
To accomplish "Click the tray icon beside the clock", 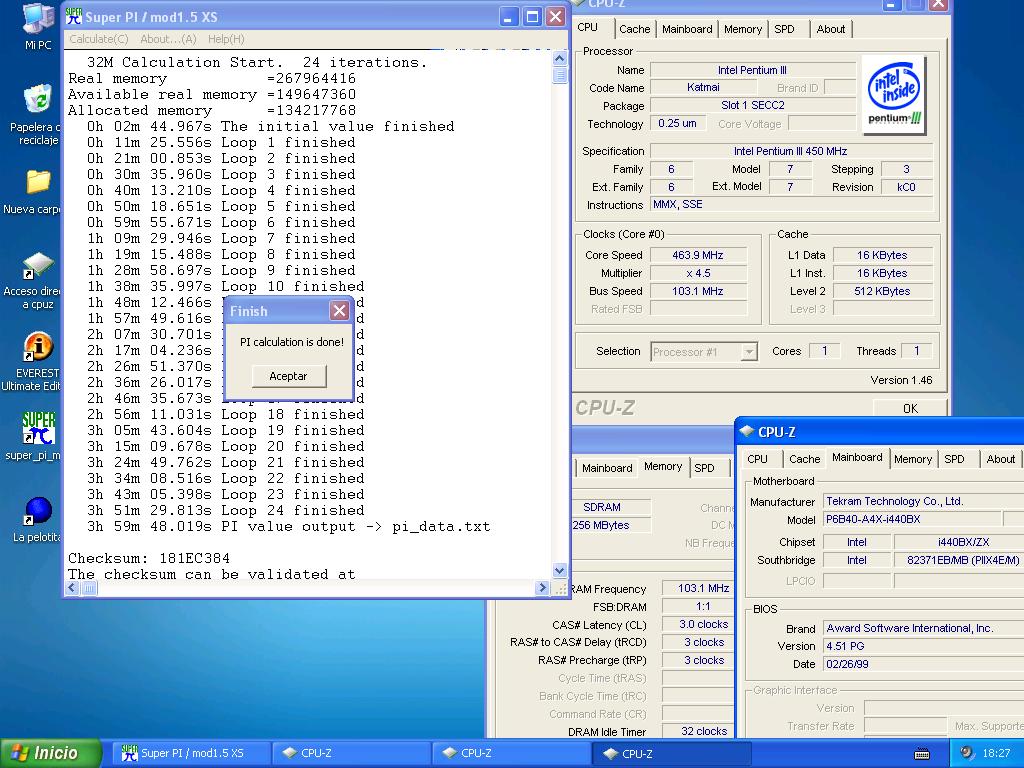I will (967, 753).
